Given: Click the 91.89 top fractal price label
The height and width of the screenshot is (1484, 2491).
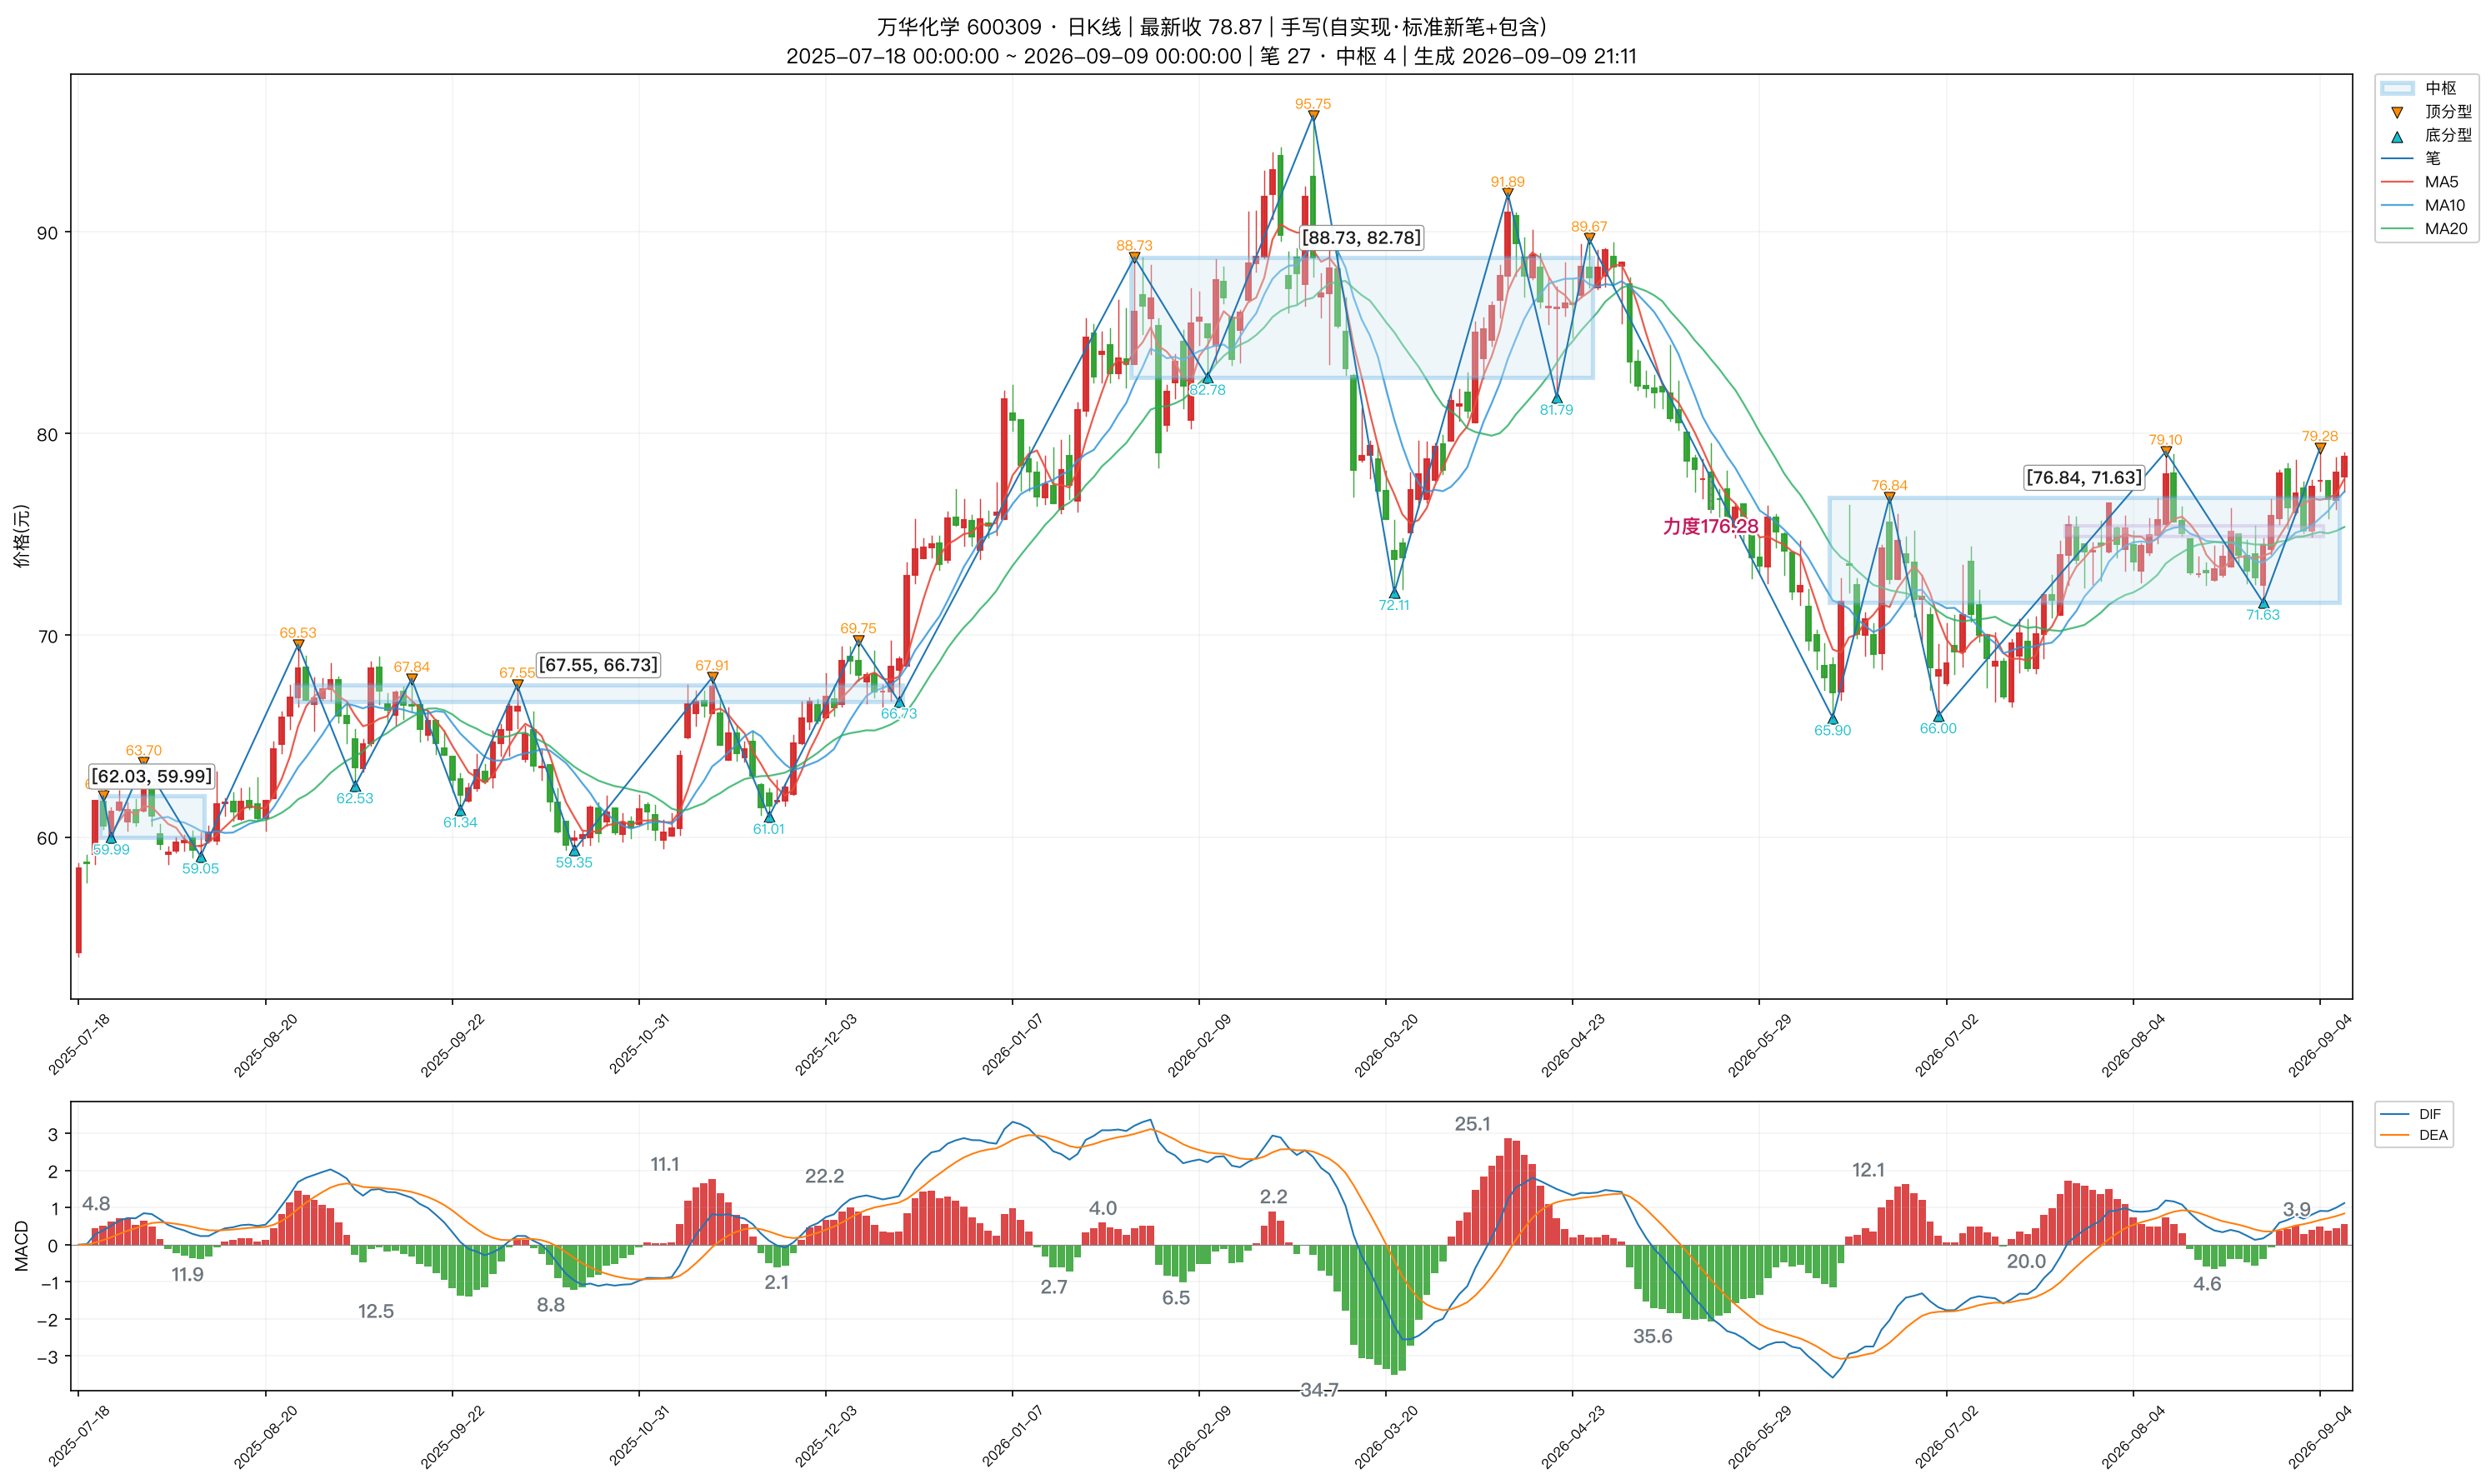Looking at the screenshot, I should coord(1507,181).
